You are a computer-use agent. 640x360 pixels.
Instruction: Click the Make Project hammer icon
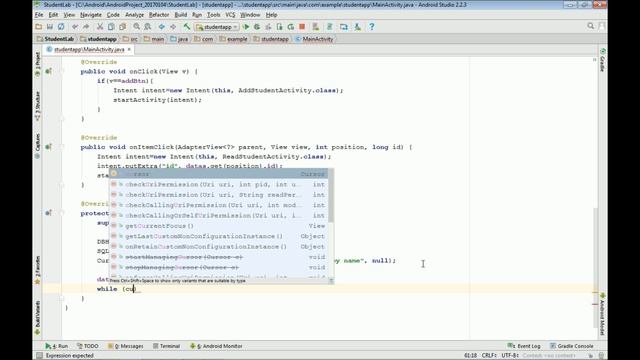click(187, 27)
